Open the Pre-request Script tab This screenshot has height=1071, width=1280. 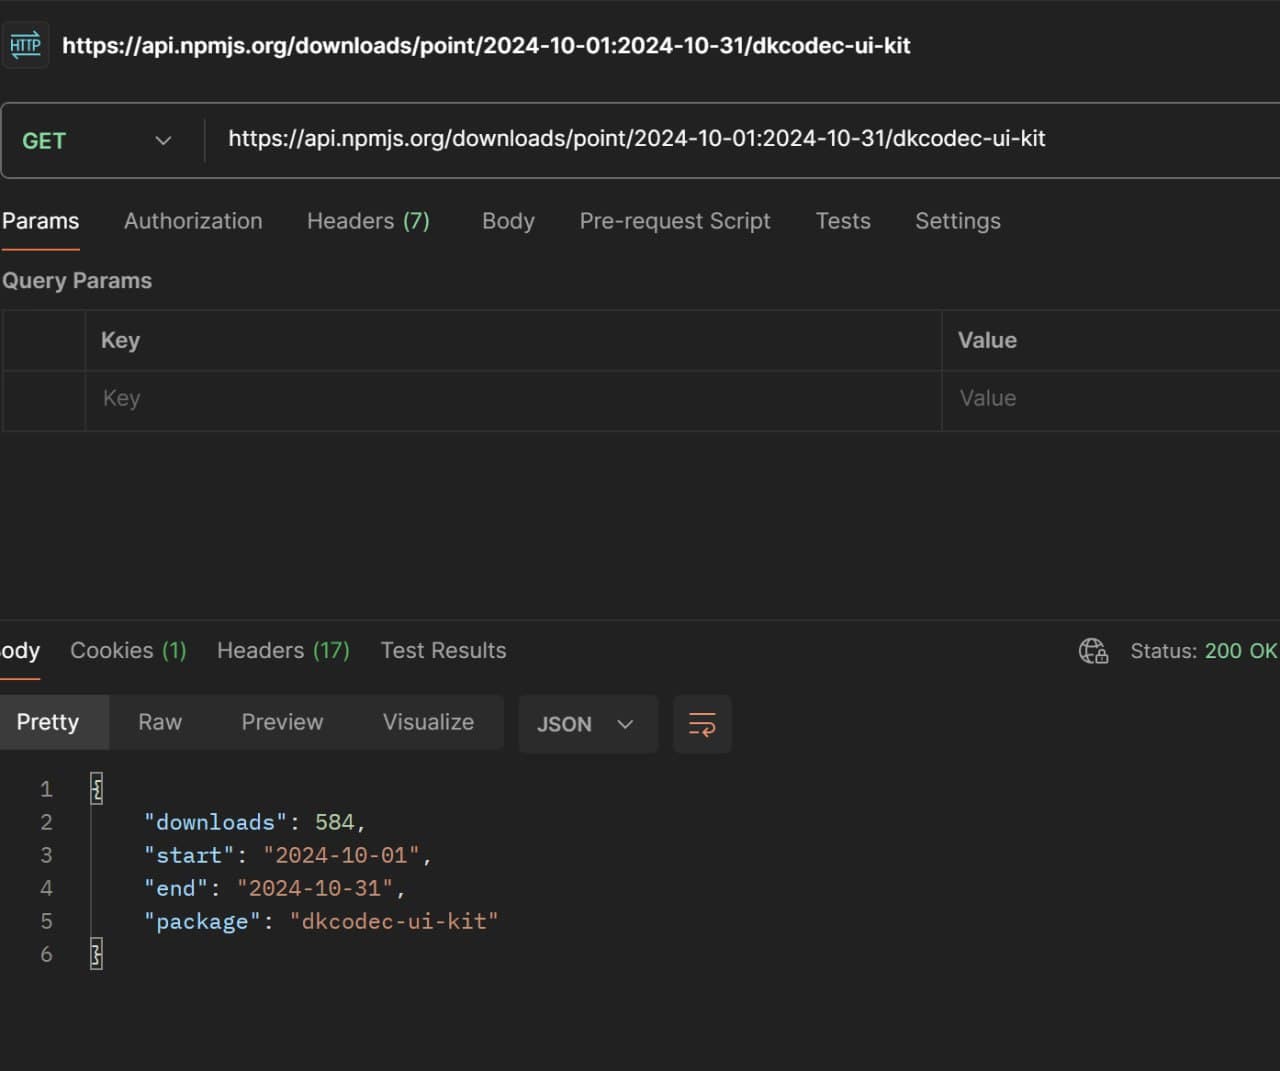[x=675, y=221]
